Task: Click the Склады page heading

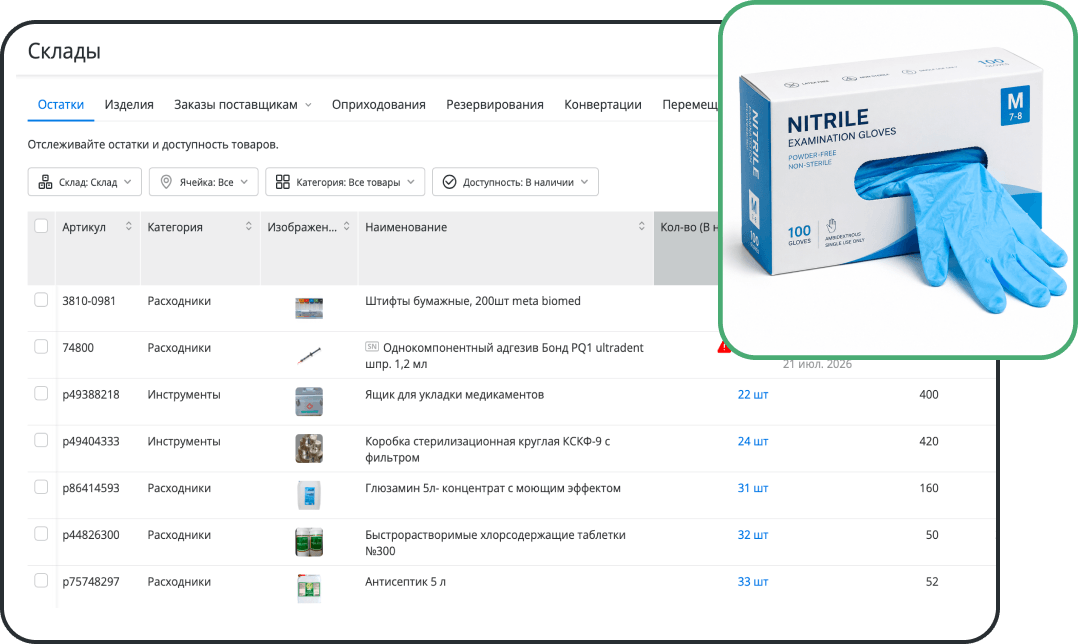Action: coord(64,52)
